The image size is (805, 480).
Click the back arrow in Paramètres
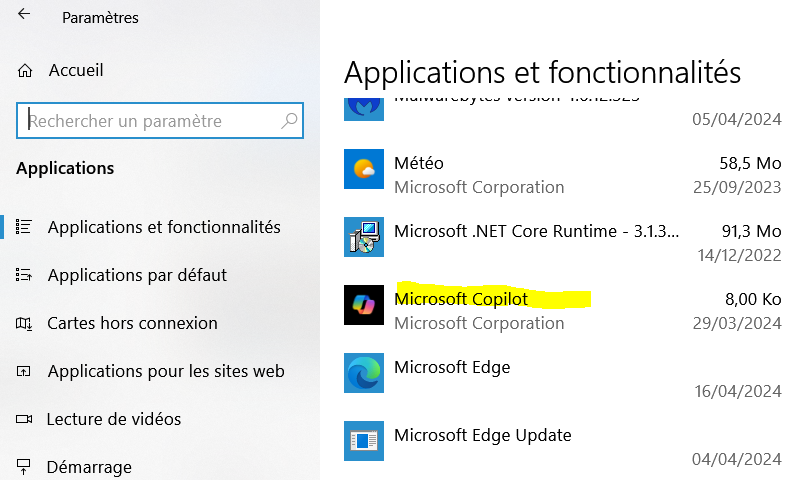[x=24, y=16]
